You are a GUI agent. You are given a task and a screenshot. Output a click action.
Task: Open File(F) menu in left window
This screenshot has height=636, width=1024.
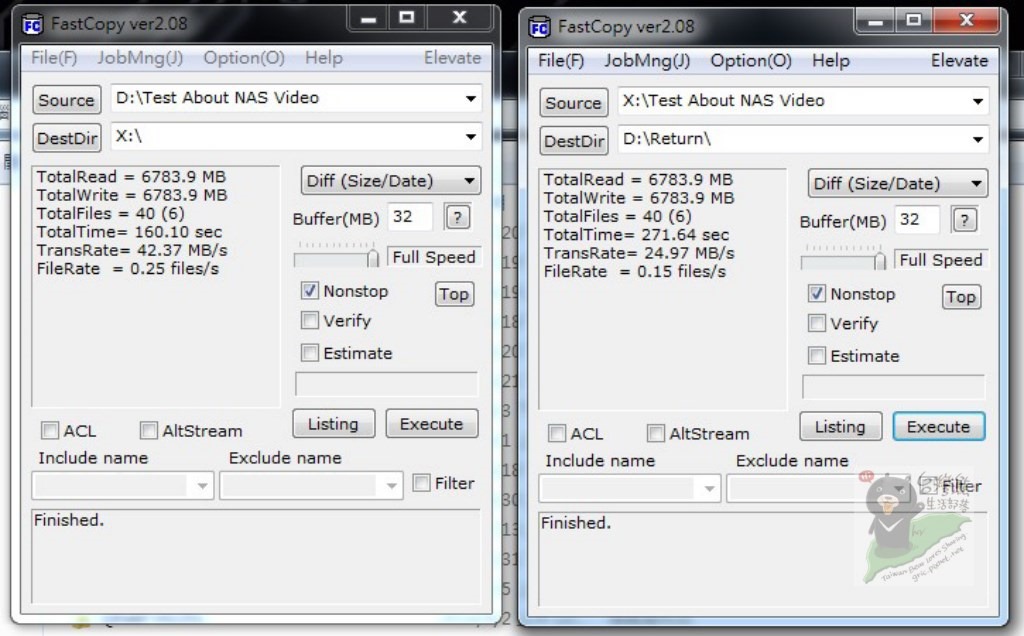tap(54, 58)
